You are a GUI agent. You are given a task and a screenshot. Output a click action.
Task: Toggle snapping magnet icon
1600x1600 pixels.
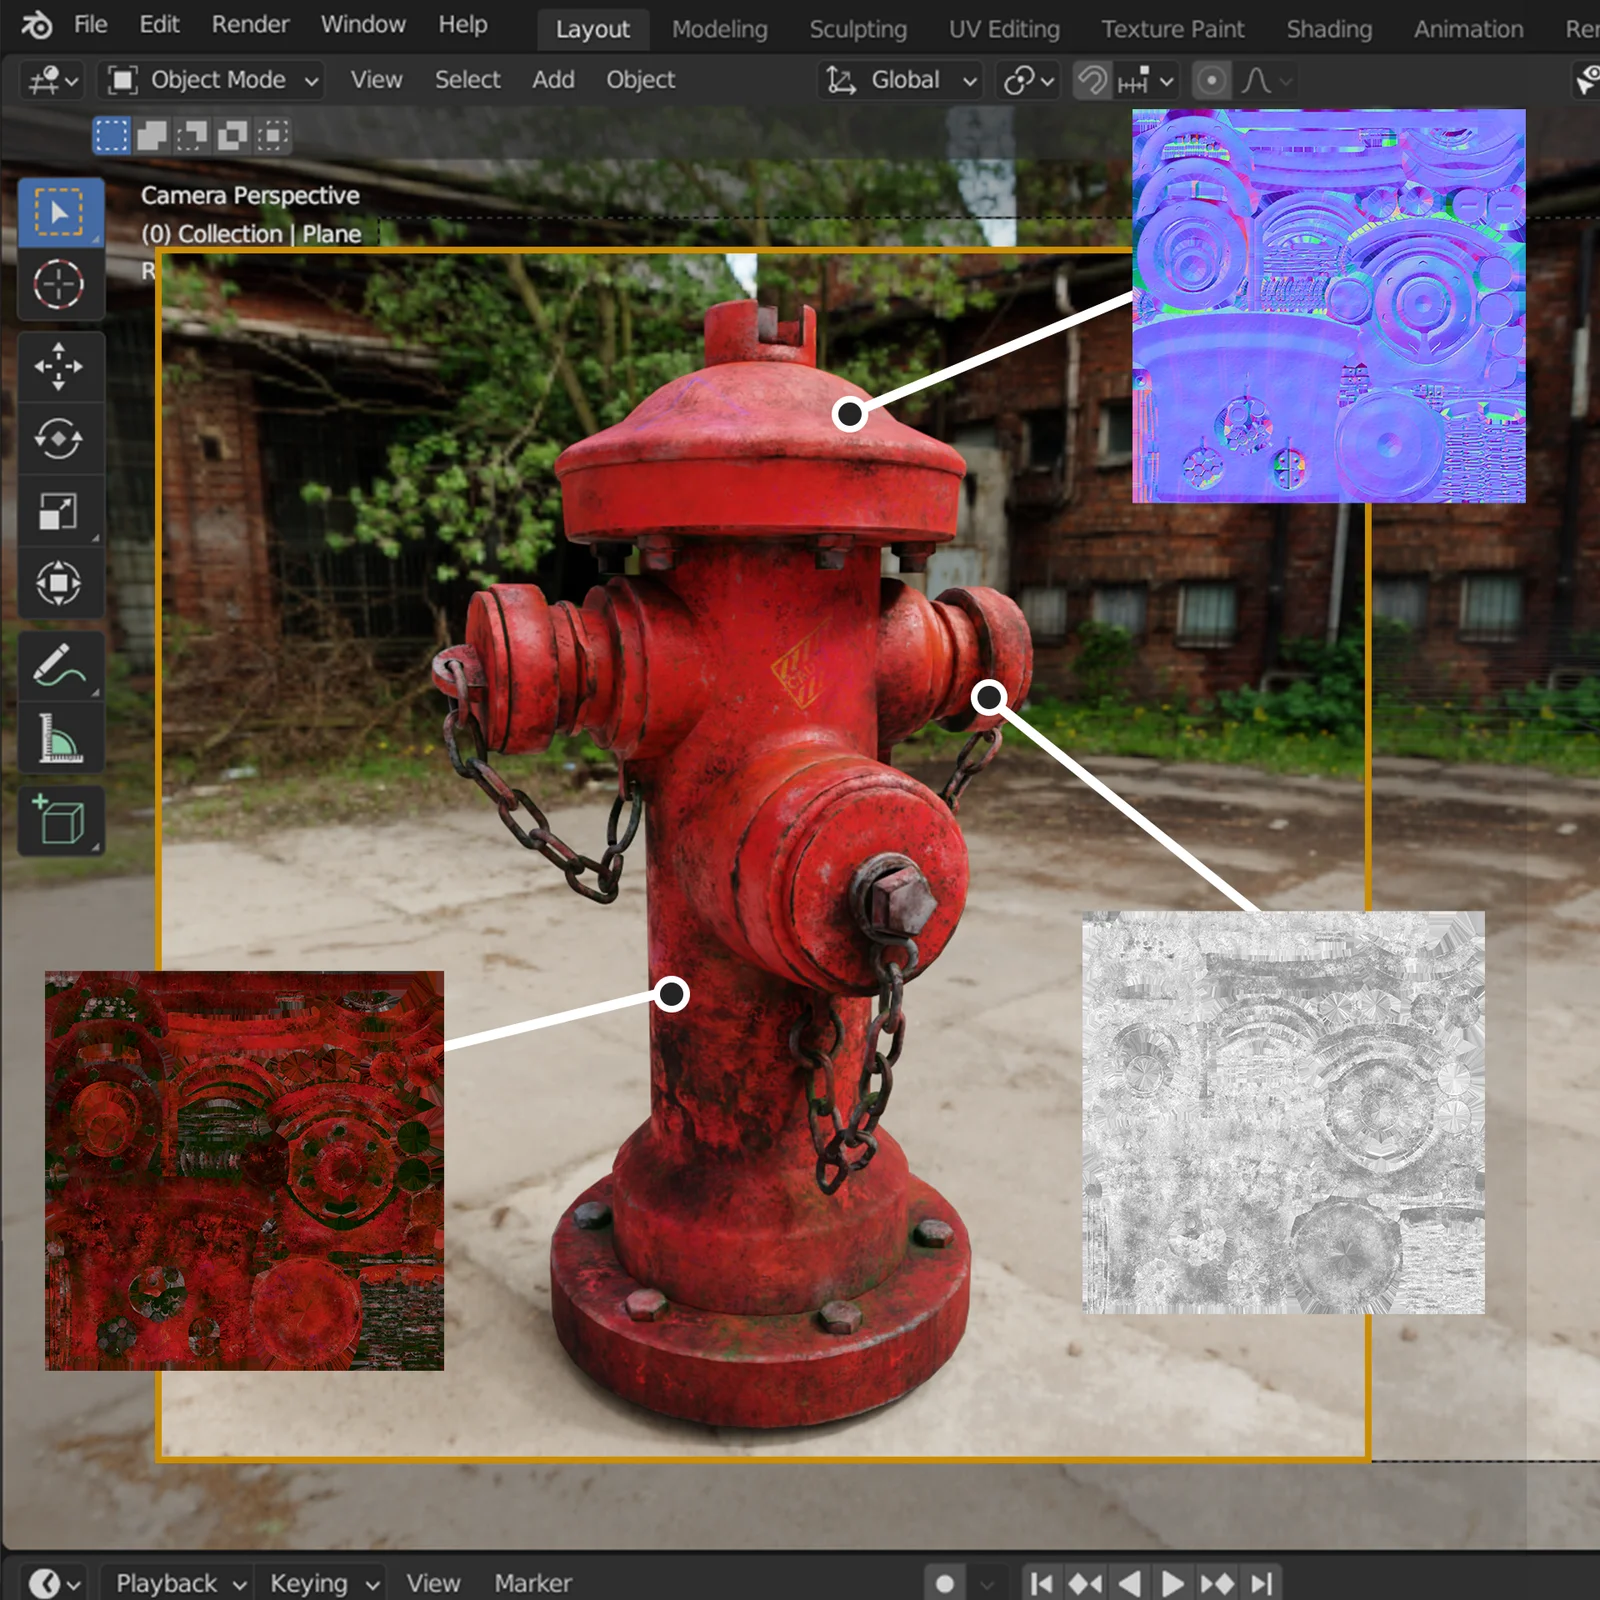[1092, 80]
